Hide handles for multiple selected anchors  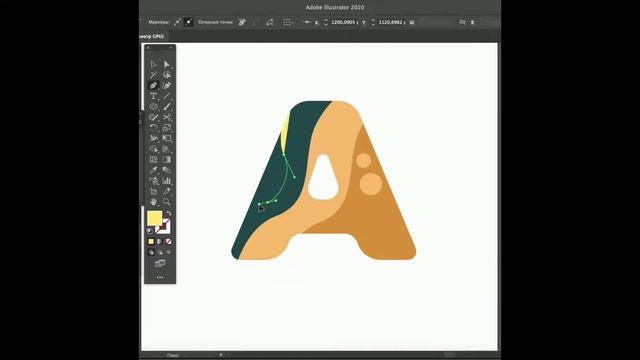click(188, 22)
